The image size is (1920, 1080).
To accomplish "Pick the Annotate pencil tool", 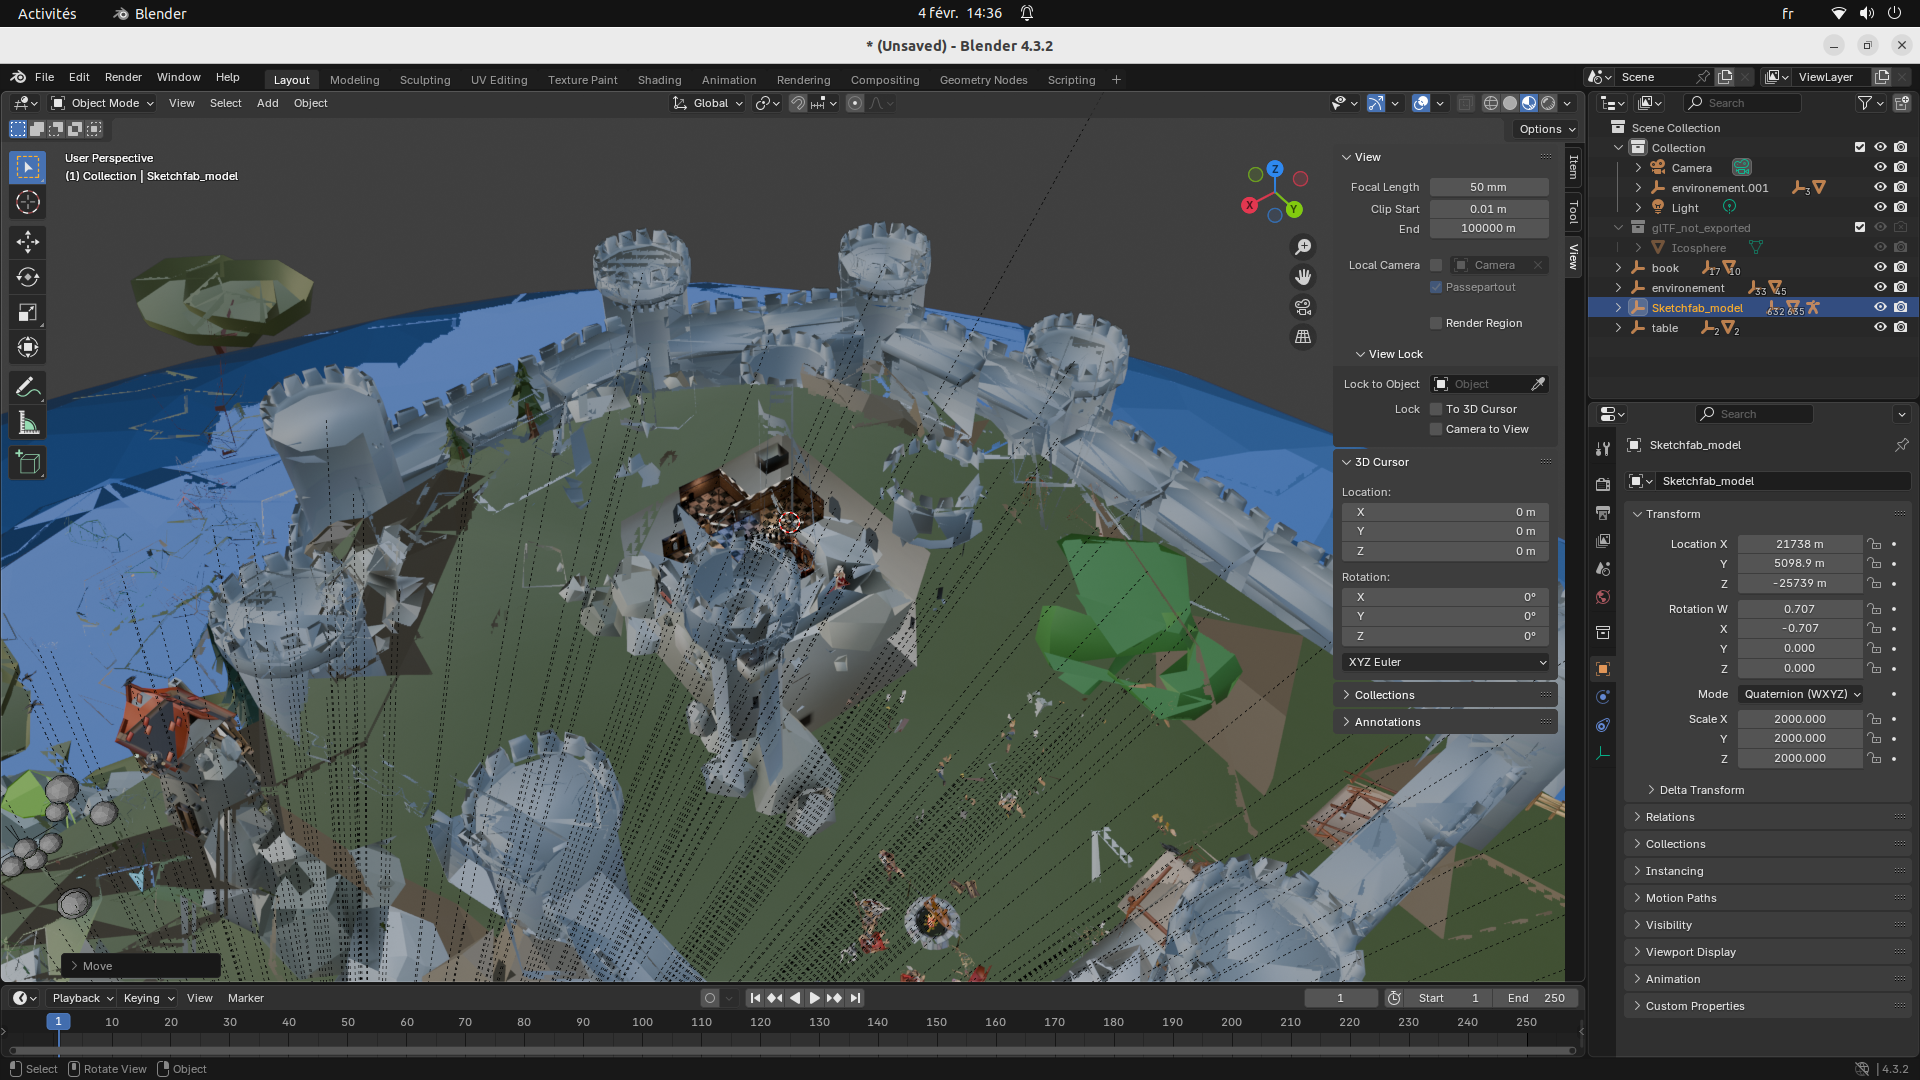I will coord(28,387).
